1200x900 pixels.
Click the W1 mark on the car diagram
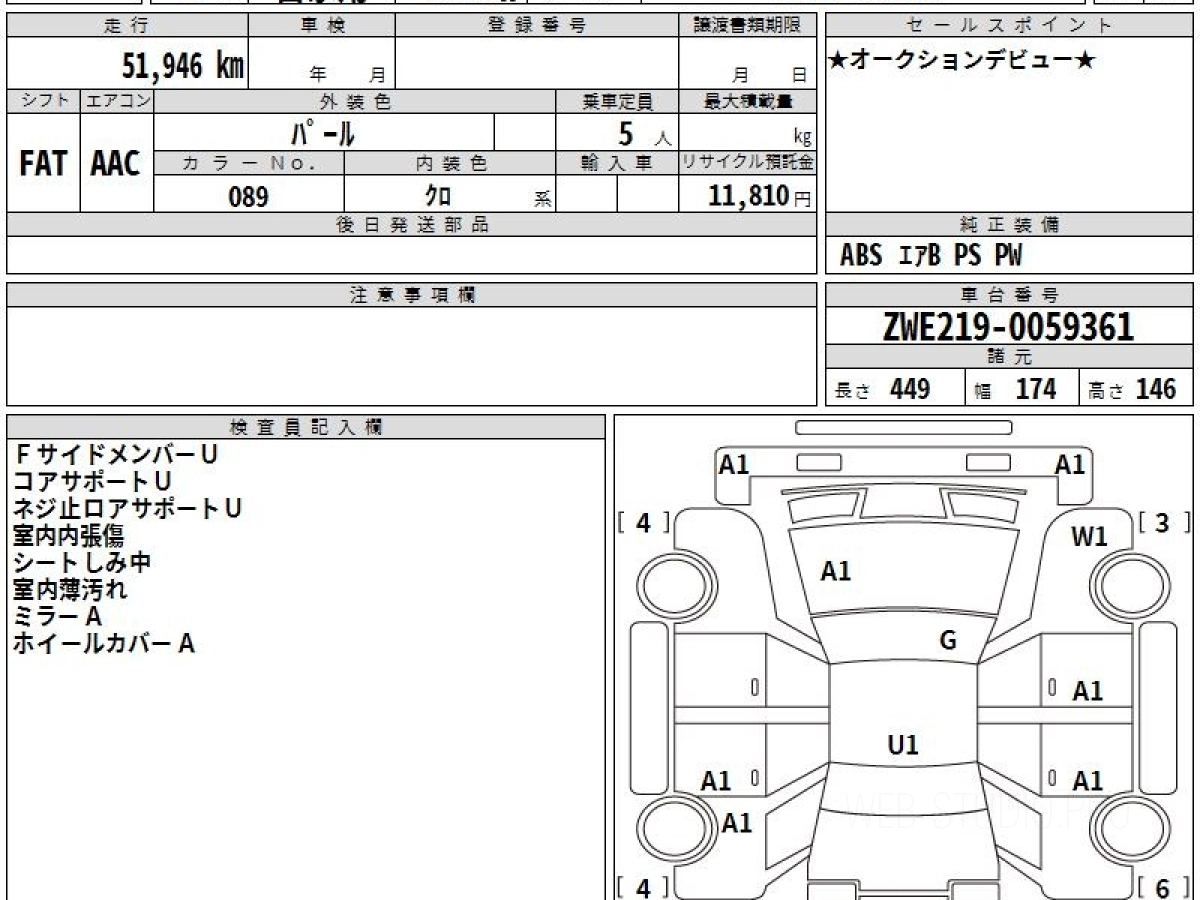coord(1089,537)
